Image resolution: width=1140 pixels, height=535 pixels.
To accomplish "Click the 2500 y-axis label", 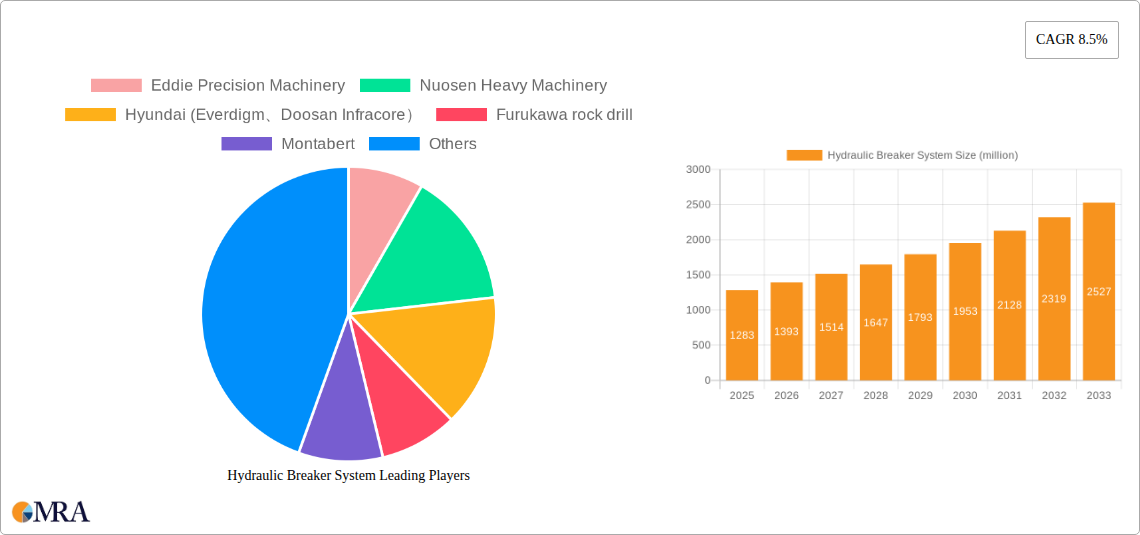I will (698, 205).
